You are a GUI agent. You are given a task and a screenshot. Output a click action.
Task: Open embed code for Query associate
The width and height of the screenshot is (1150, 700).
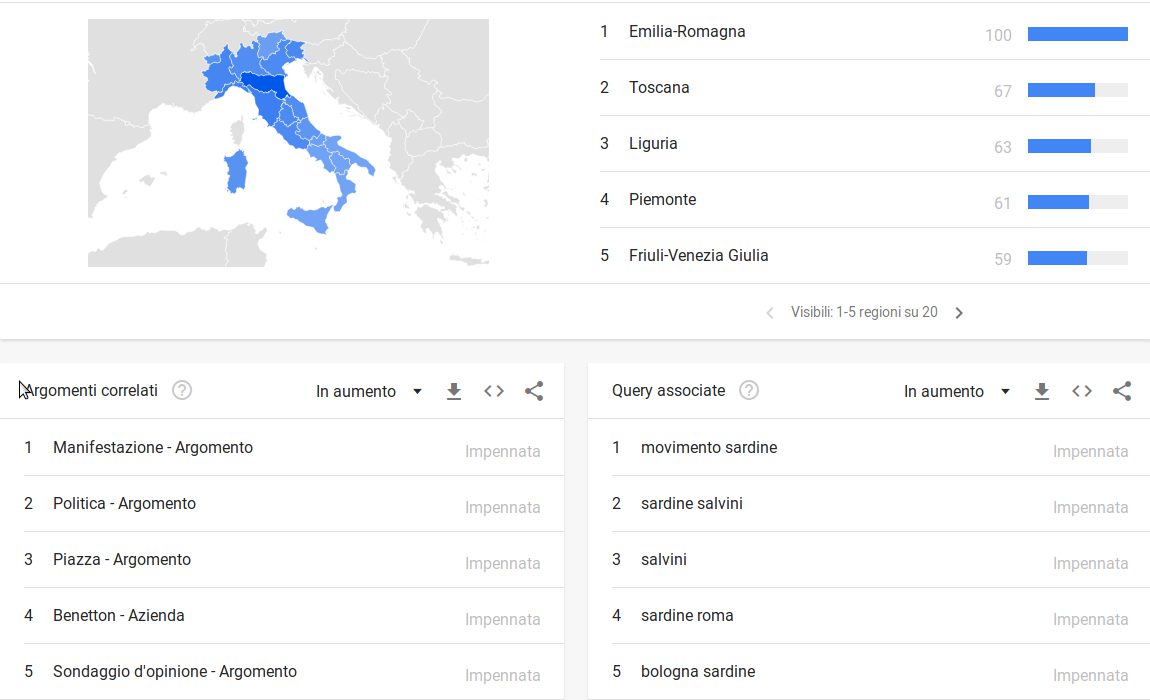[1082, 392]
